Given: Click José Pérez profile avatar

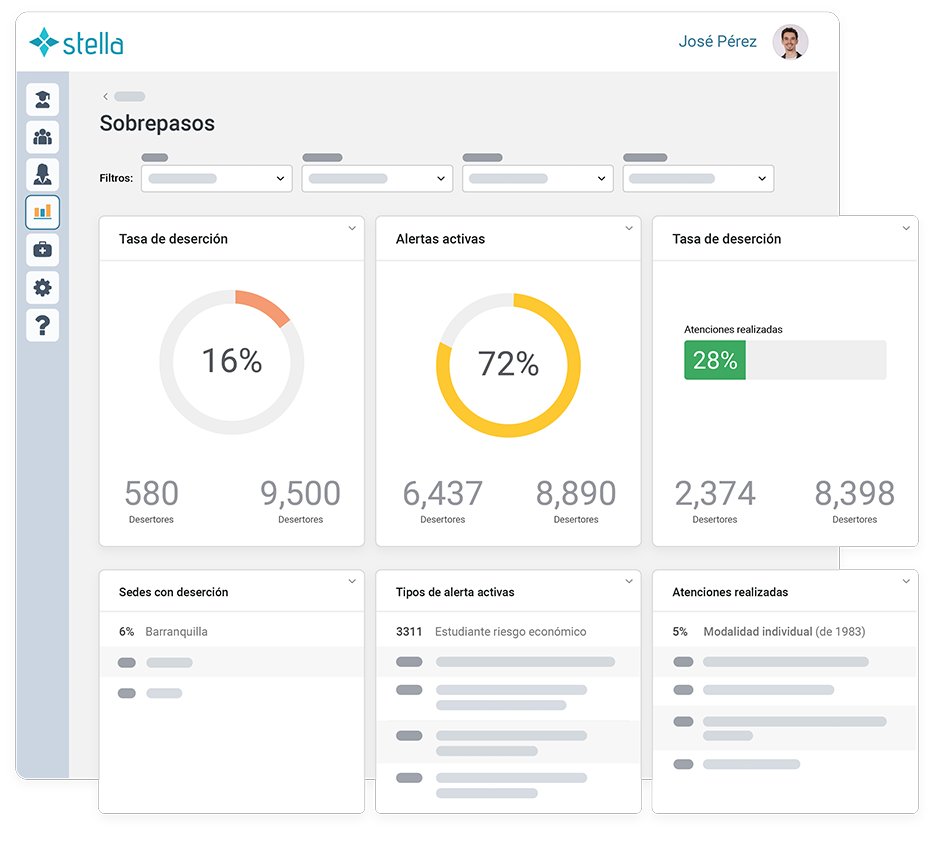Looking at the screenshot, I should pyautogui.click(x=790, y=42).
